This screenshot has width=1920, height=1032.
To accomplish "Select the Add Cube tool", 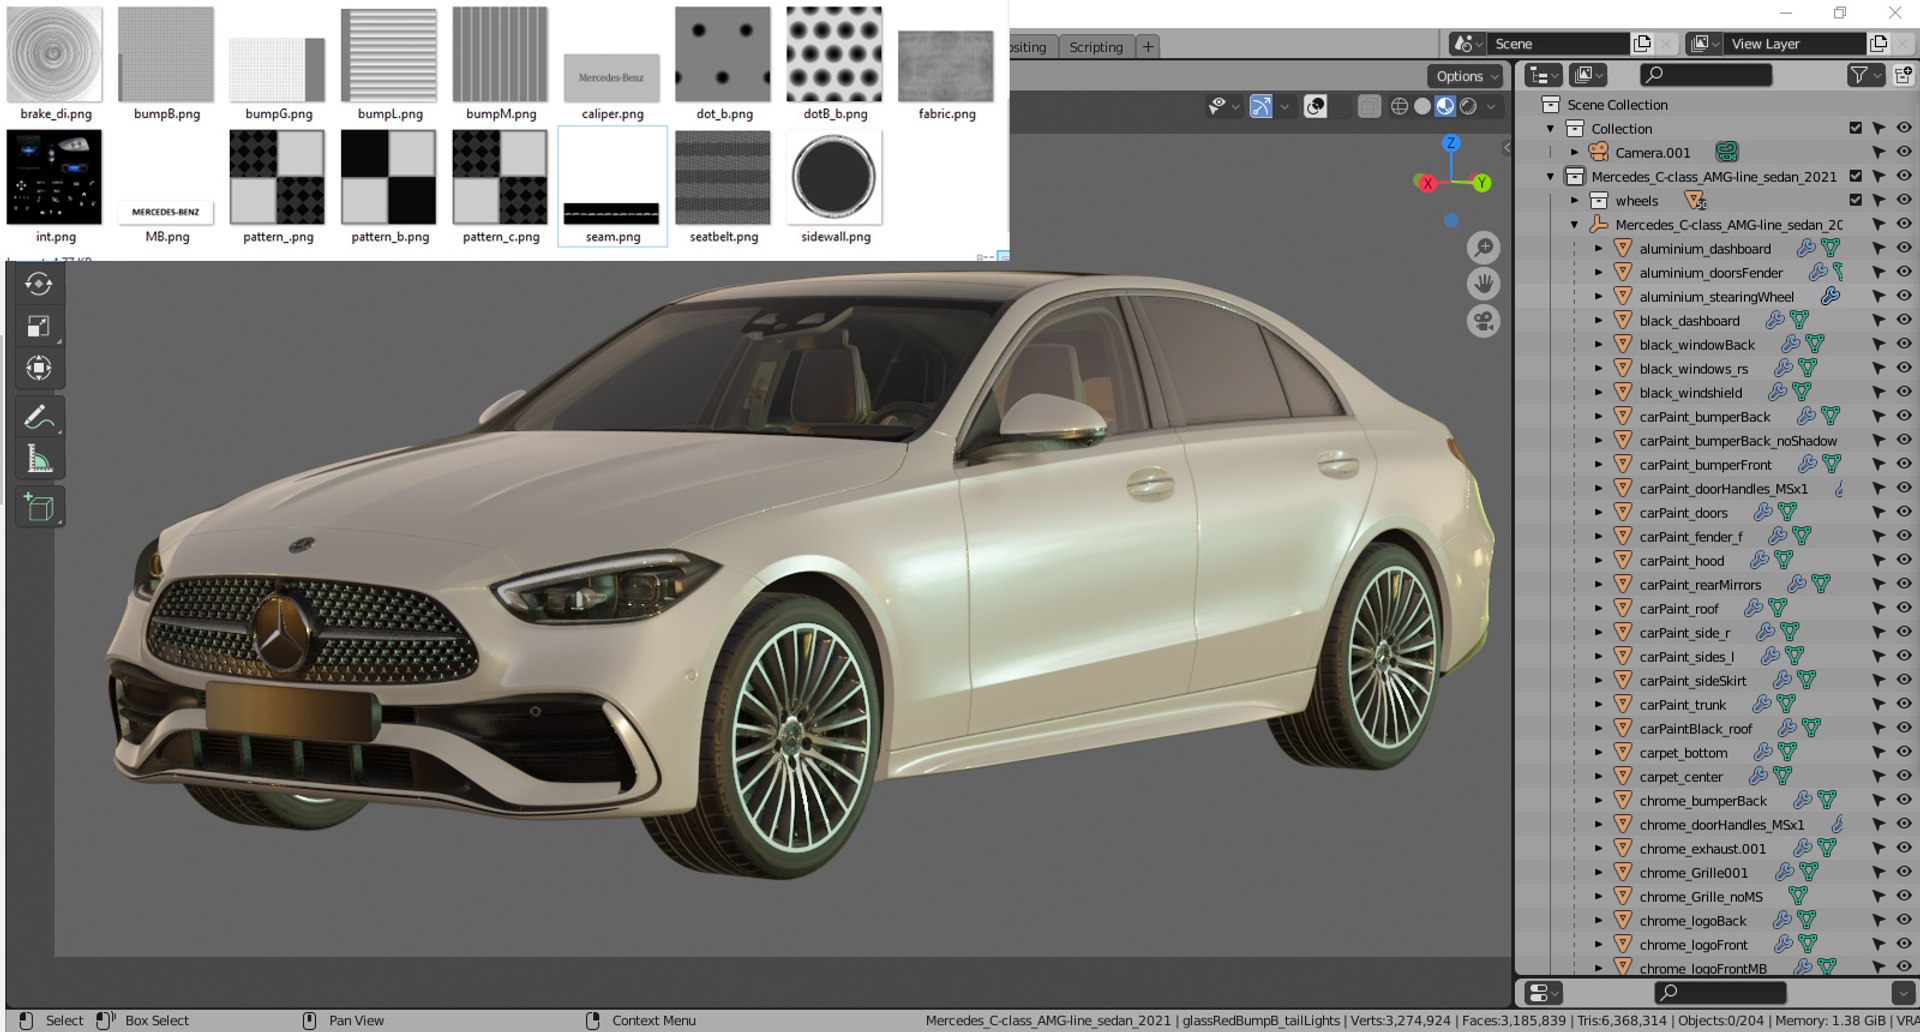I will [x=39, y=508].
